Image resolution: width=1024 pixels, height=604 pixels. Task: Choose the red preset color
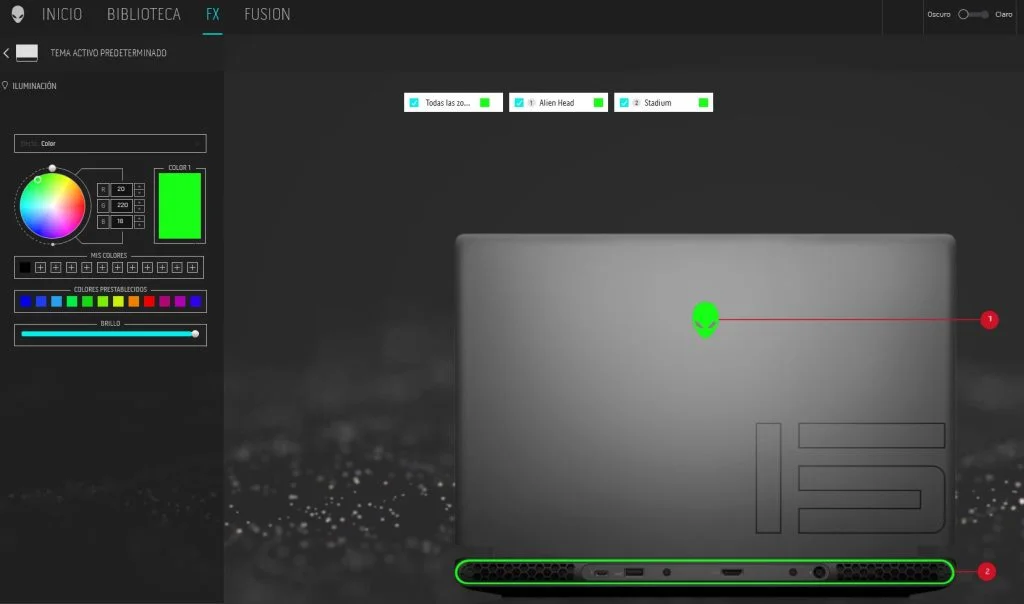tap(149, 302)
